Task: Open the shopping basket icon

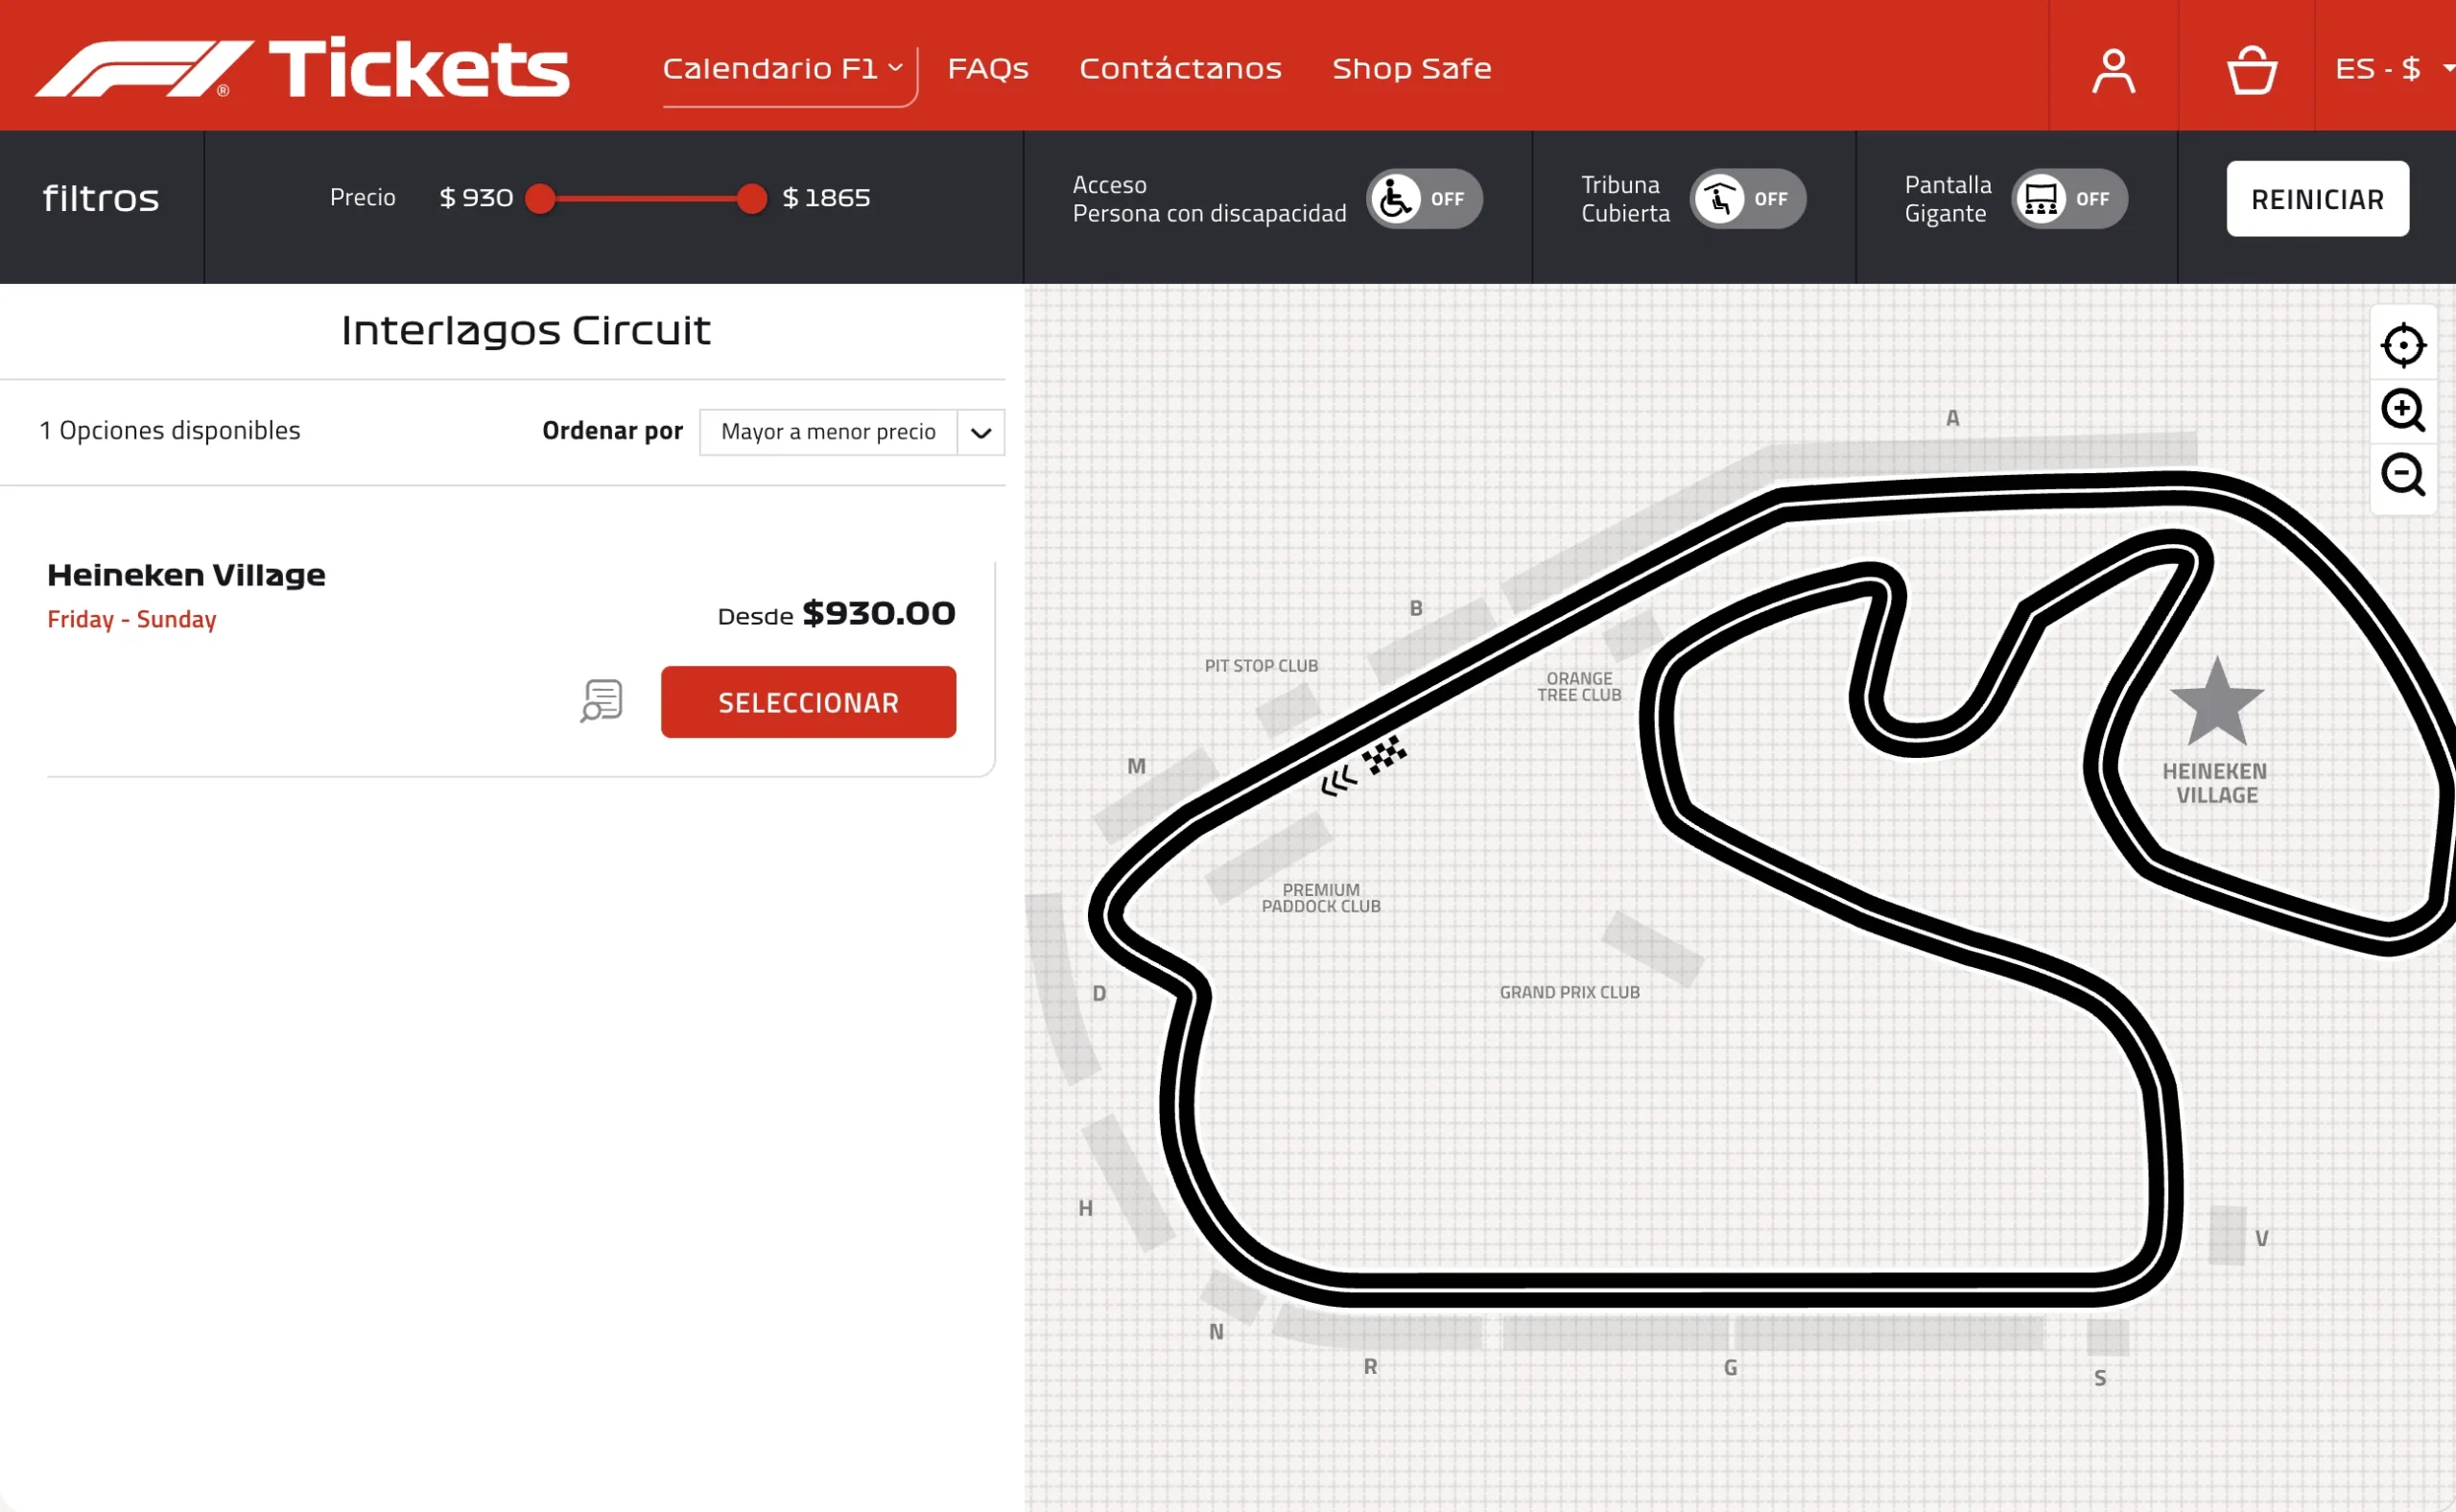Action: [2251, 71]
